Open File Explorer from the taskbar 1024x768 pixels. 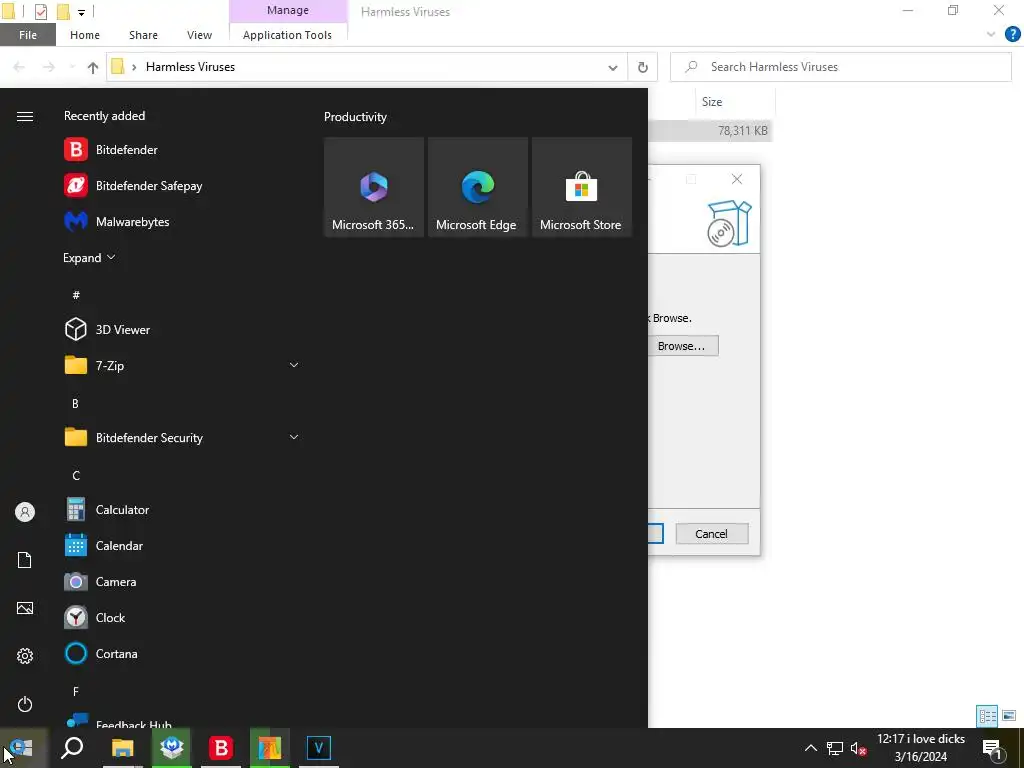tap(122, 748)
